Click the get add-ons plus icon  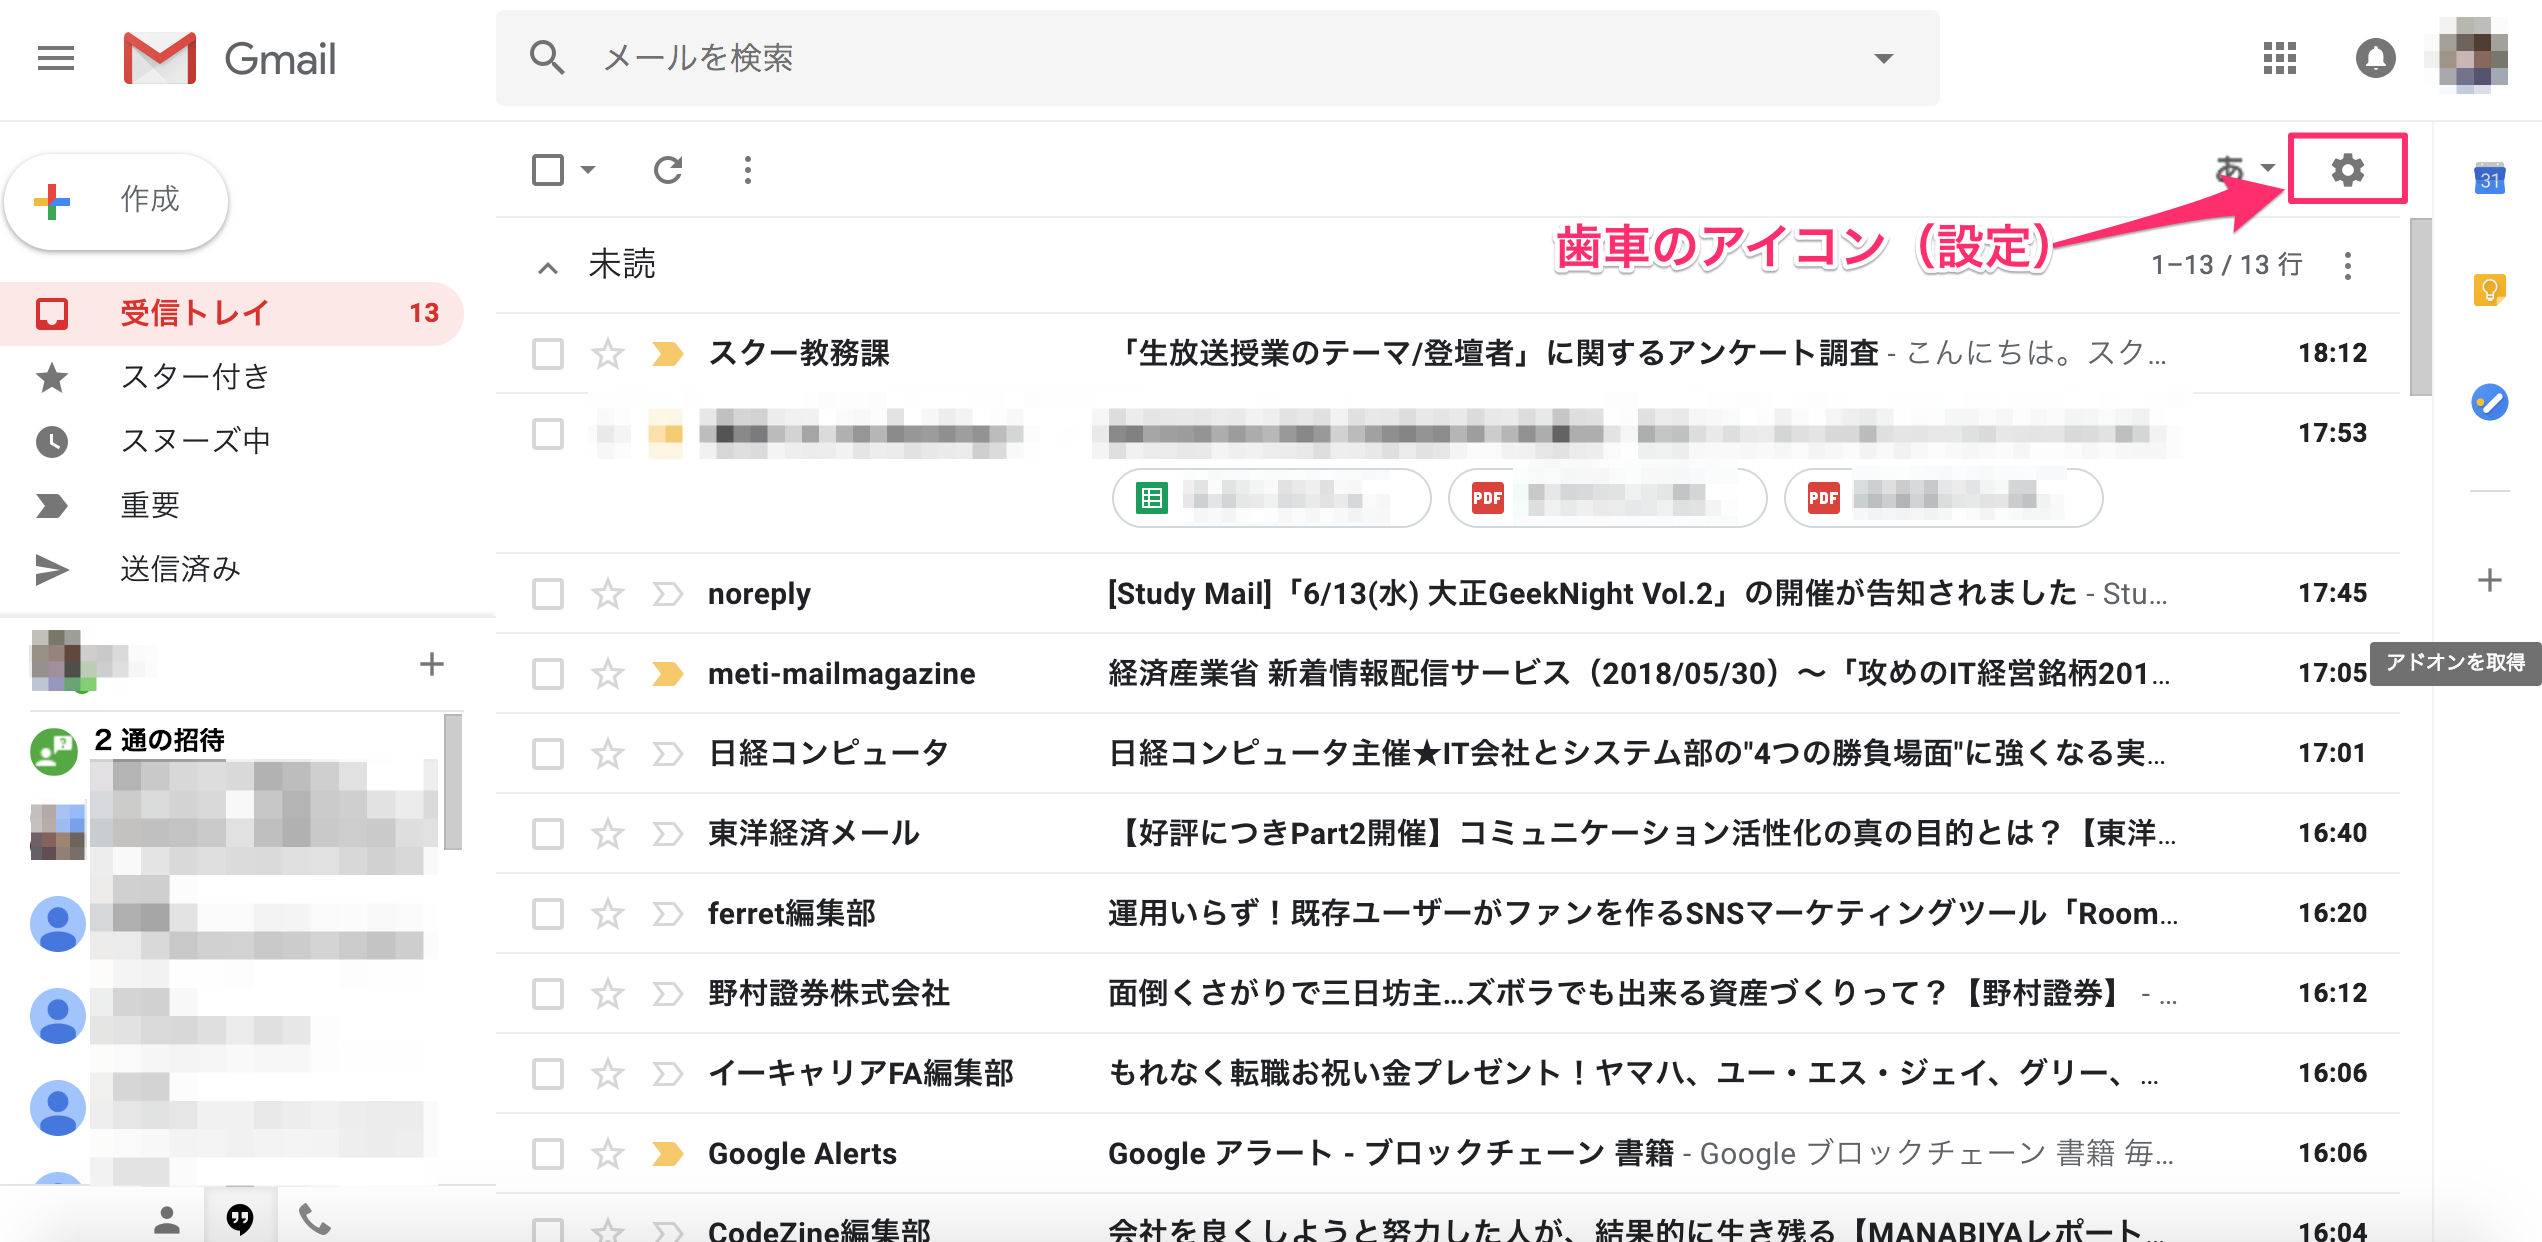(x=2490, y=580)
